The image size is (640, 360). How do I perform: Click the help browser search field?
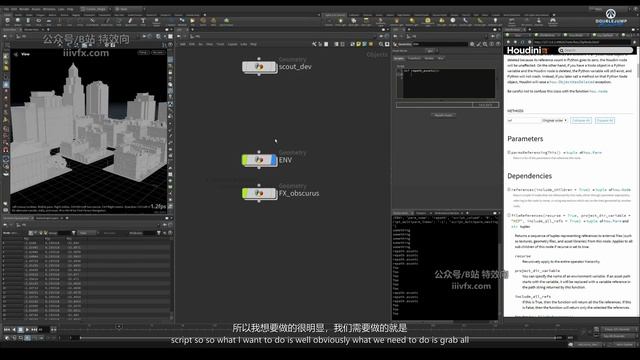[595, 50]
